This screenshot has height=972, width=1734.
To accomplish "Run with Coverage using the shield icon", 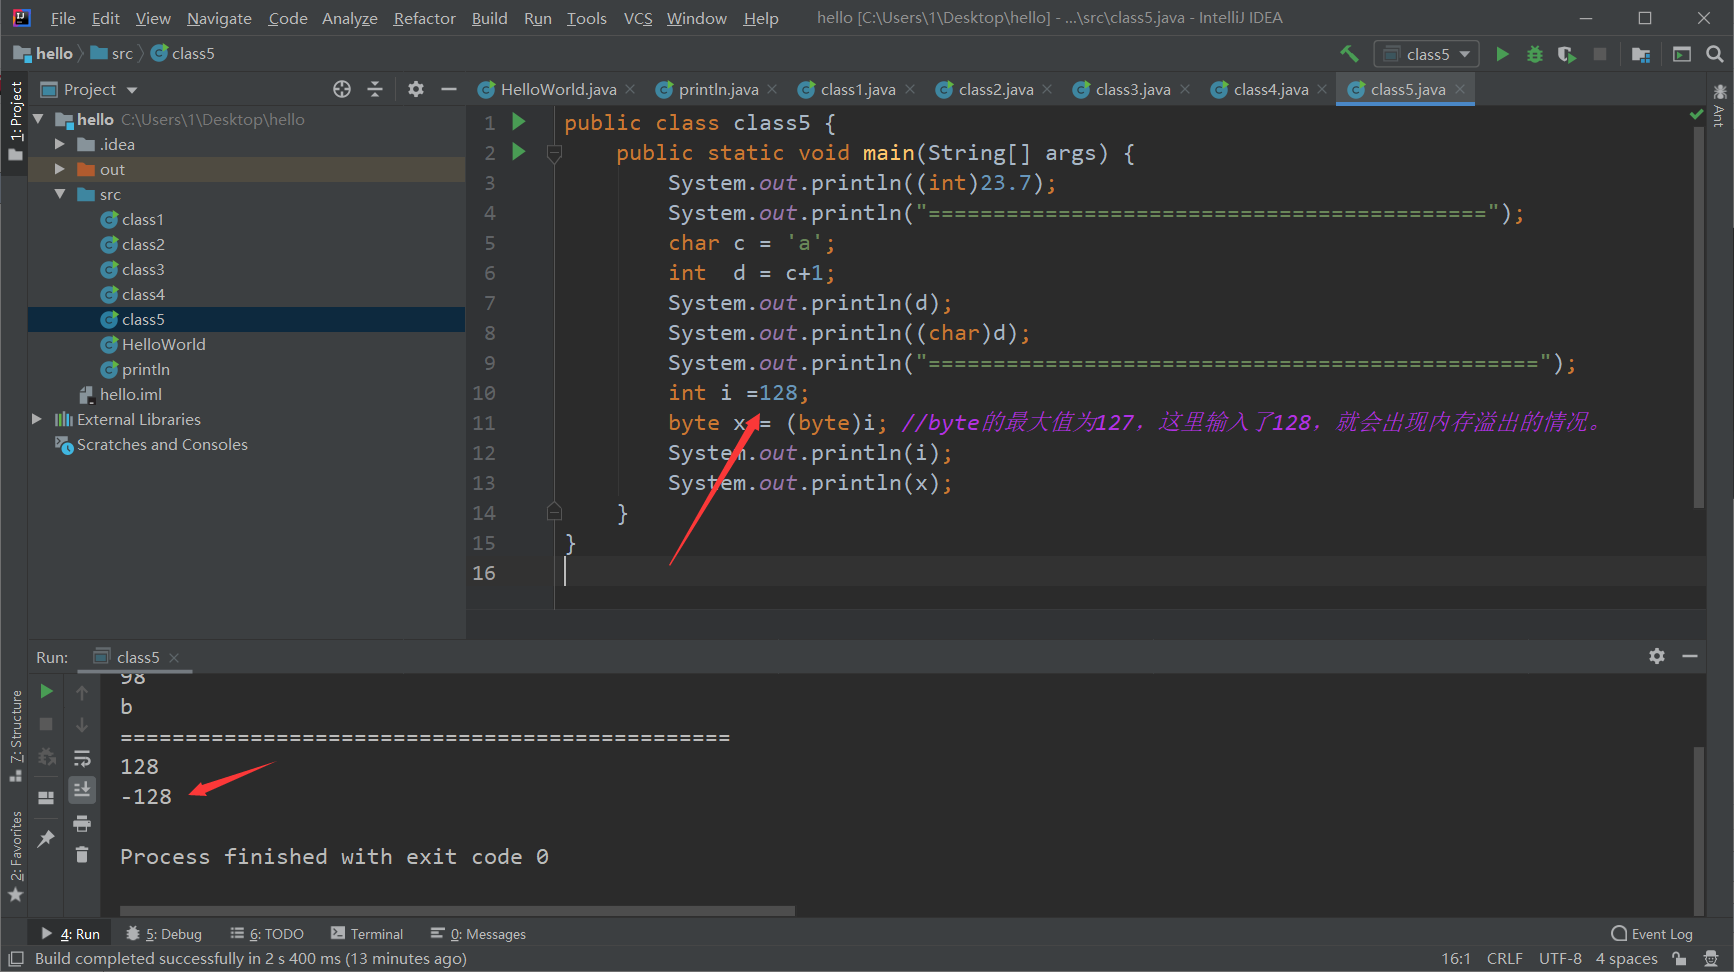I will 1567,54.
